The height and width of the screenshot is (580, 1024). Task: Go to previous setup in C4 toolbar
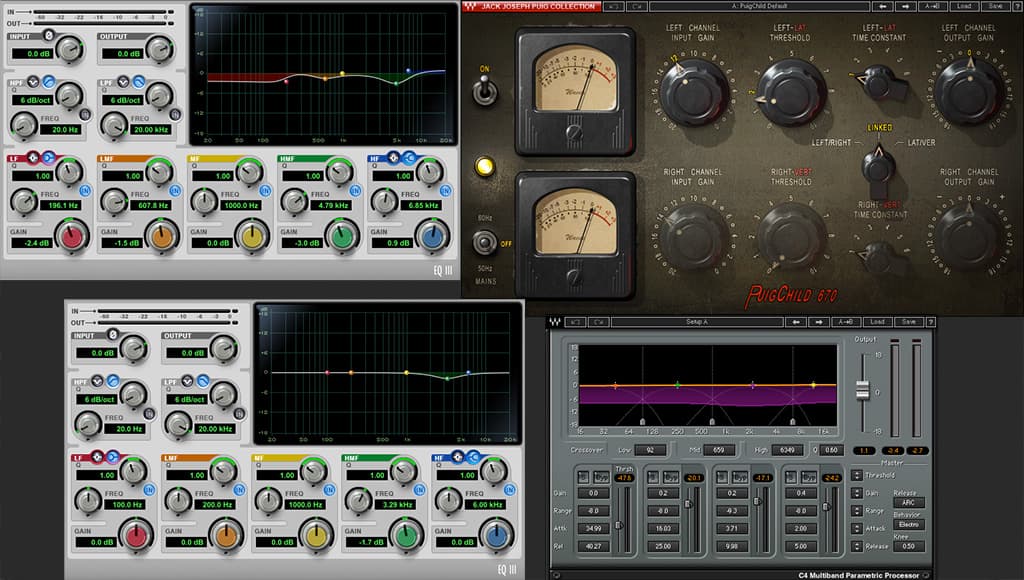click(795, 322)
